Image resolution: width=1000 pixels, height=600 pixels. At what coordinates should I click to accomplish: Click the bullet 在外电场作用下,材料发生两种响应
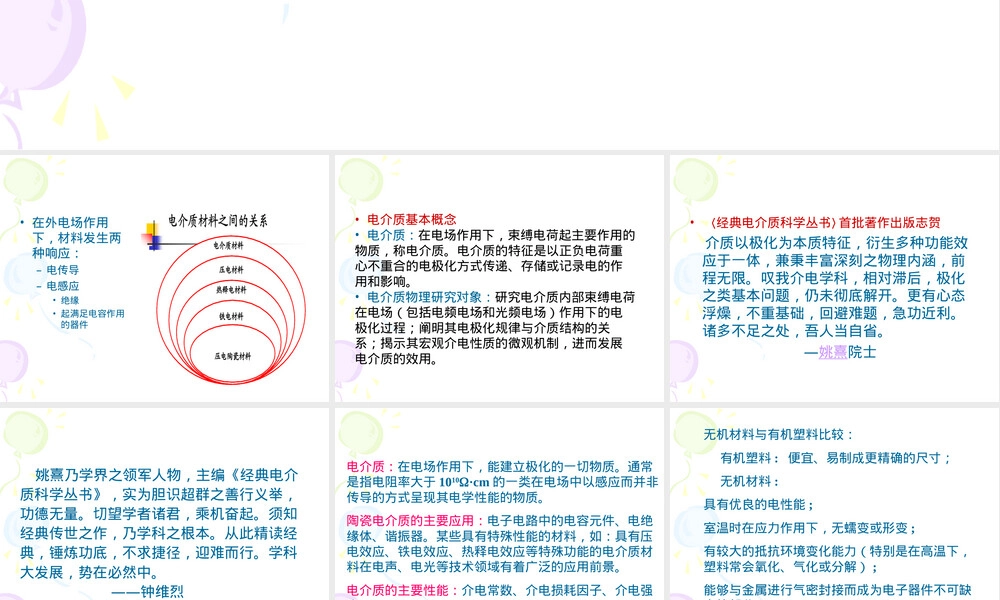(77, 238)
